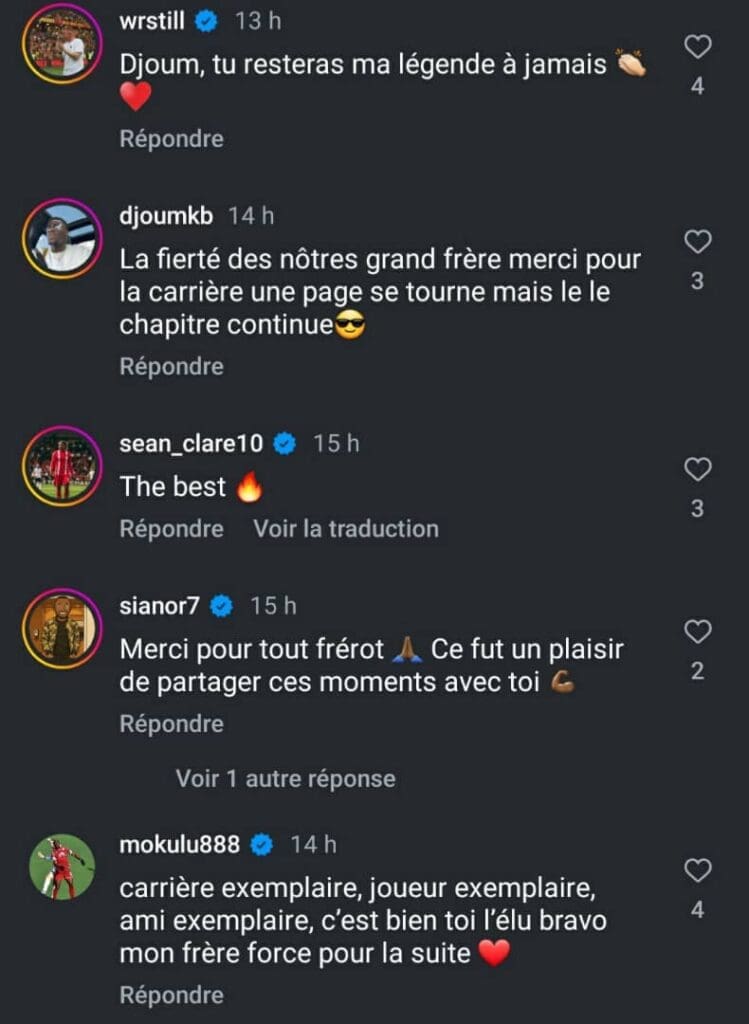Reply to mokulu888's comment
The height and width of the screenshot is (1024, 749).
[171, 995]
